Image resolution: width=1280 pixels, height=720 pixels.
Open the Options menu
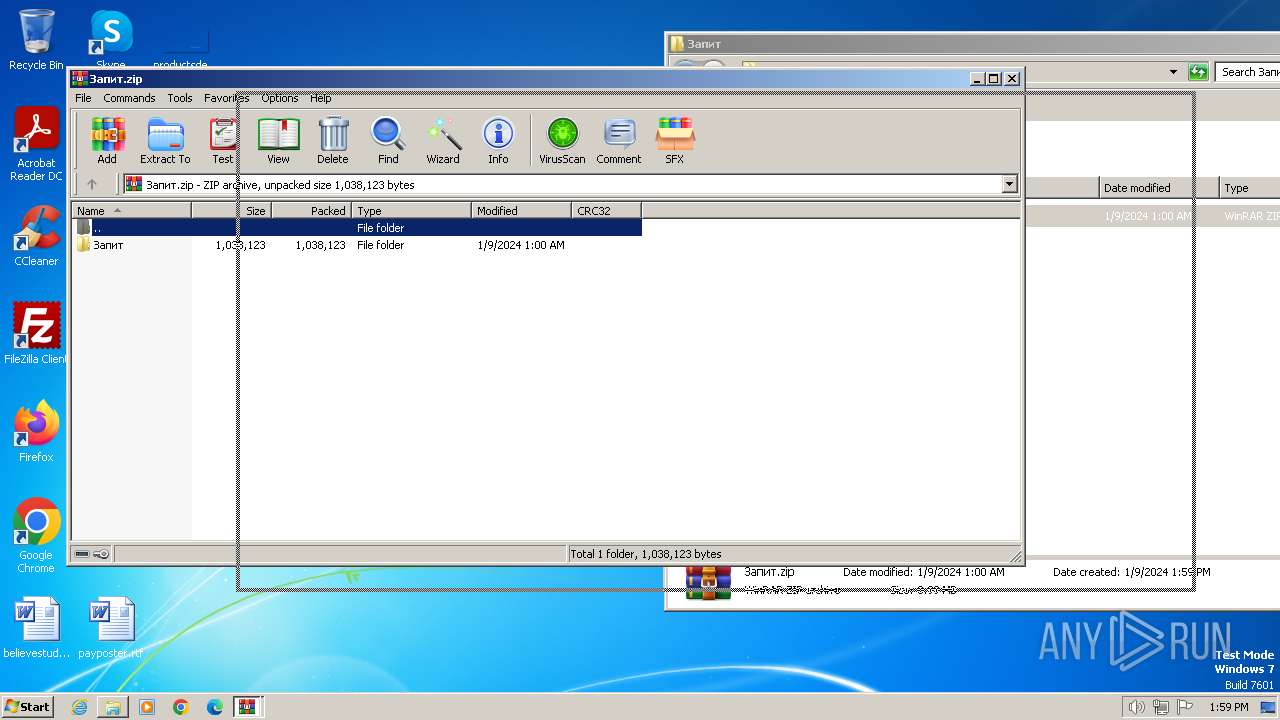280,98
